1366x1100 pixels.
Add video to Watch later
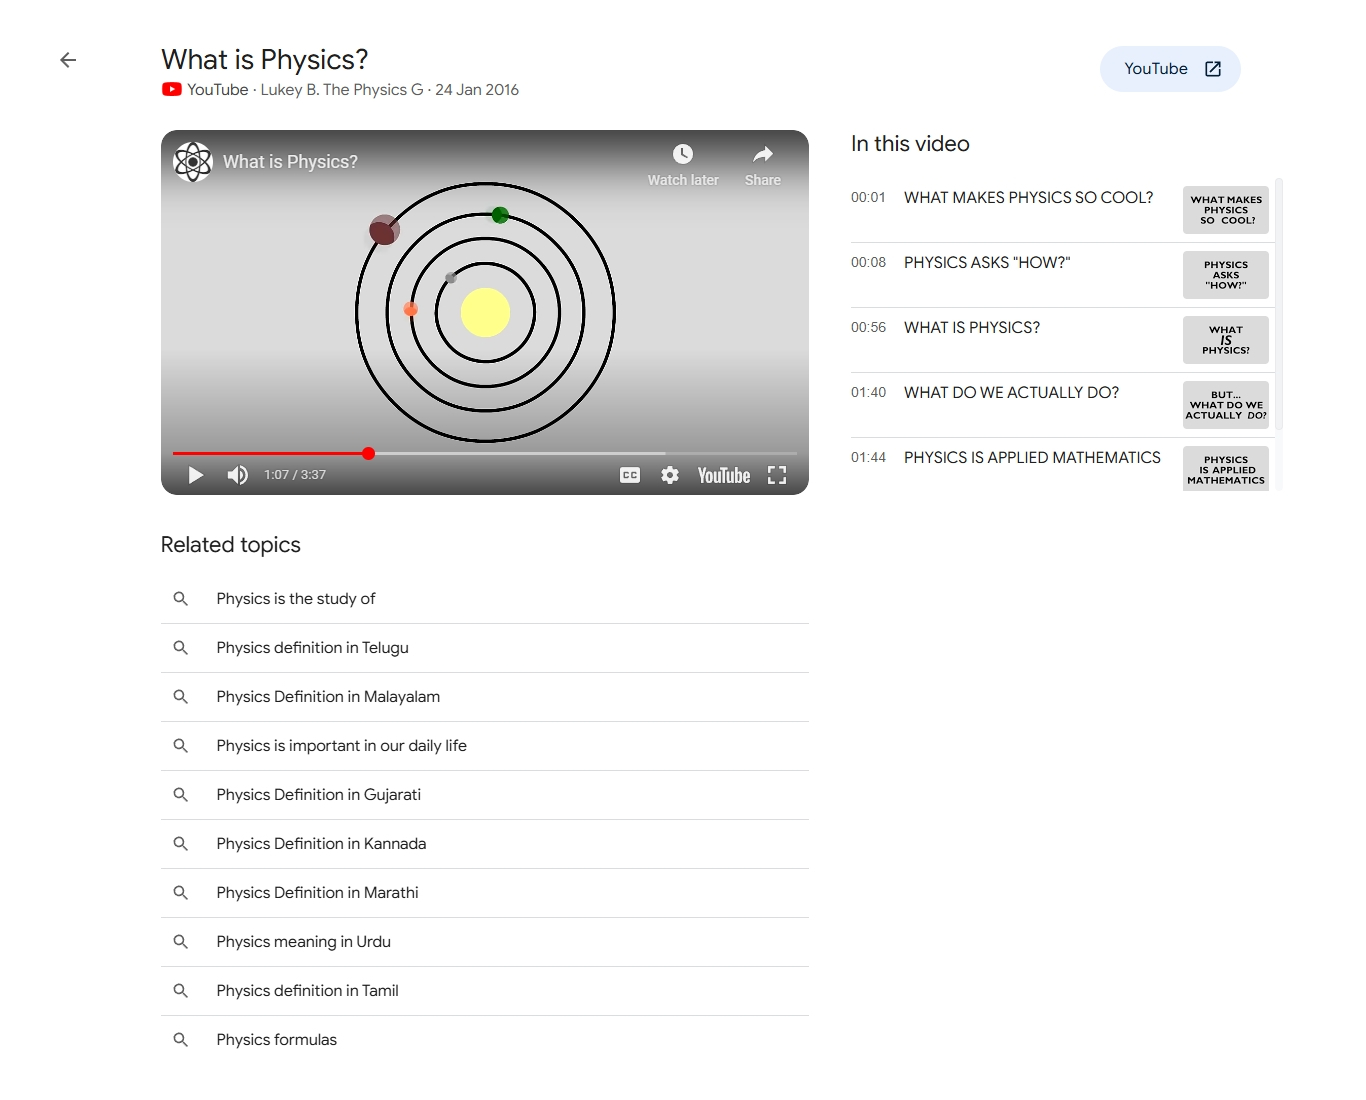(683, 165)
